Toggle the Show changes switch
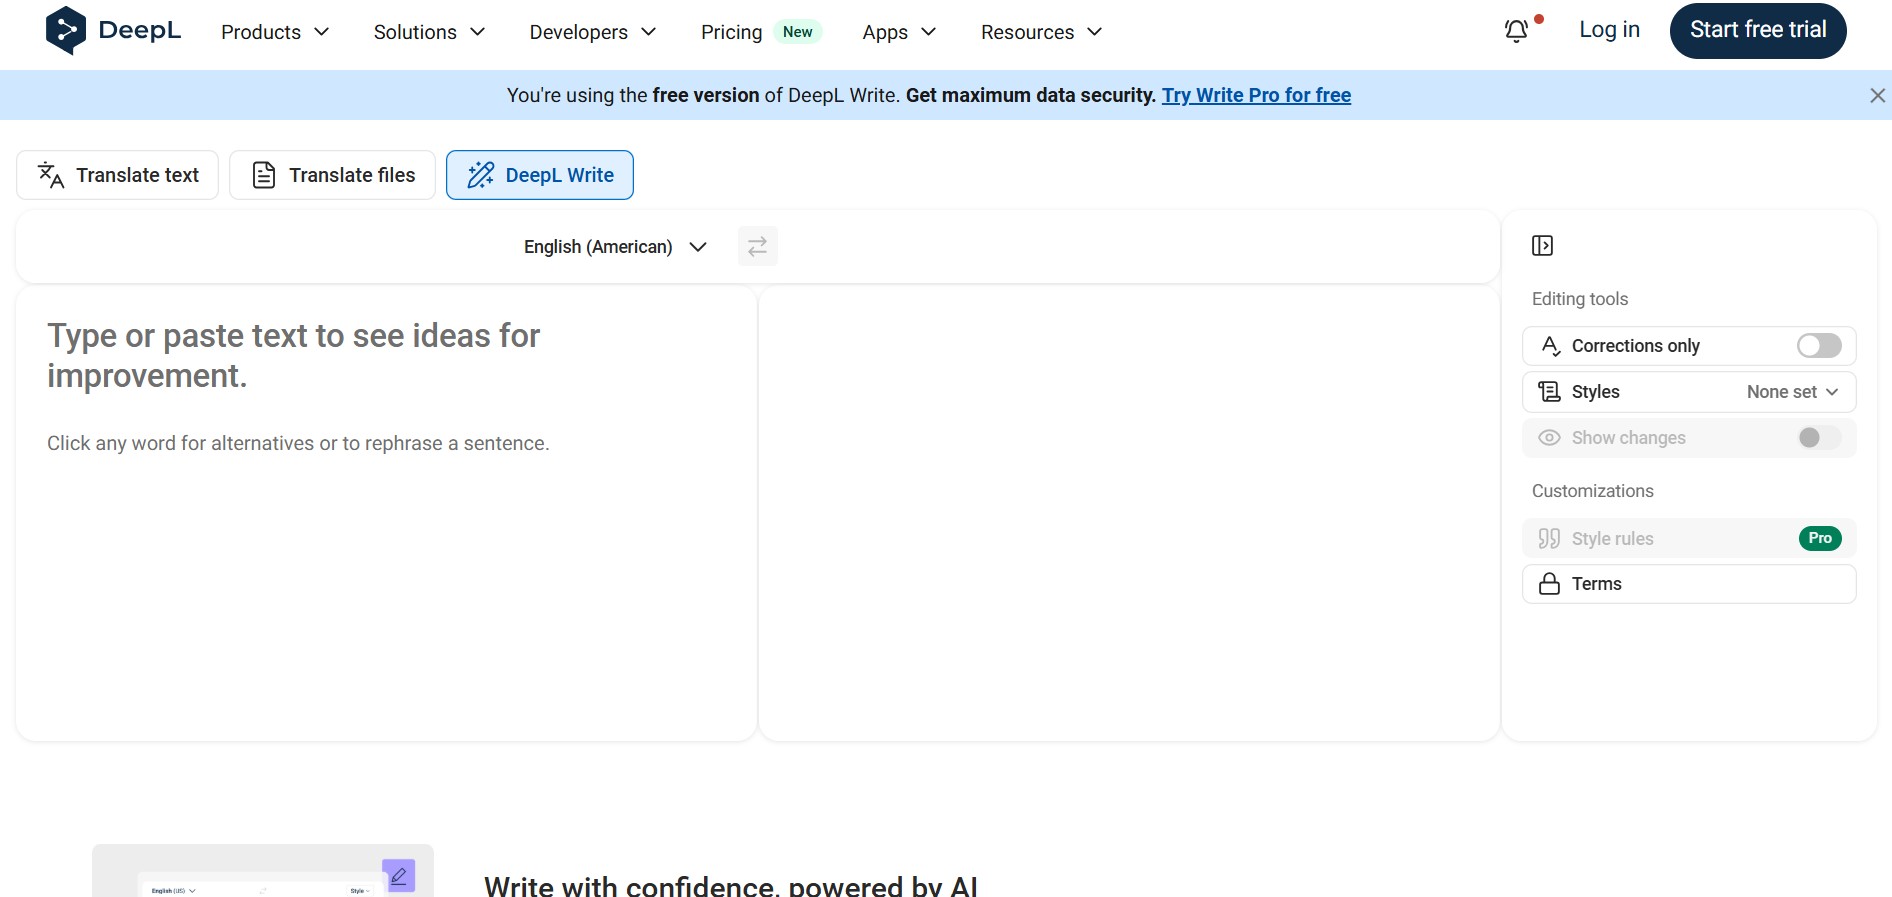The image size is (1892, 897). (1819, 438)
